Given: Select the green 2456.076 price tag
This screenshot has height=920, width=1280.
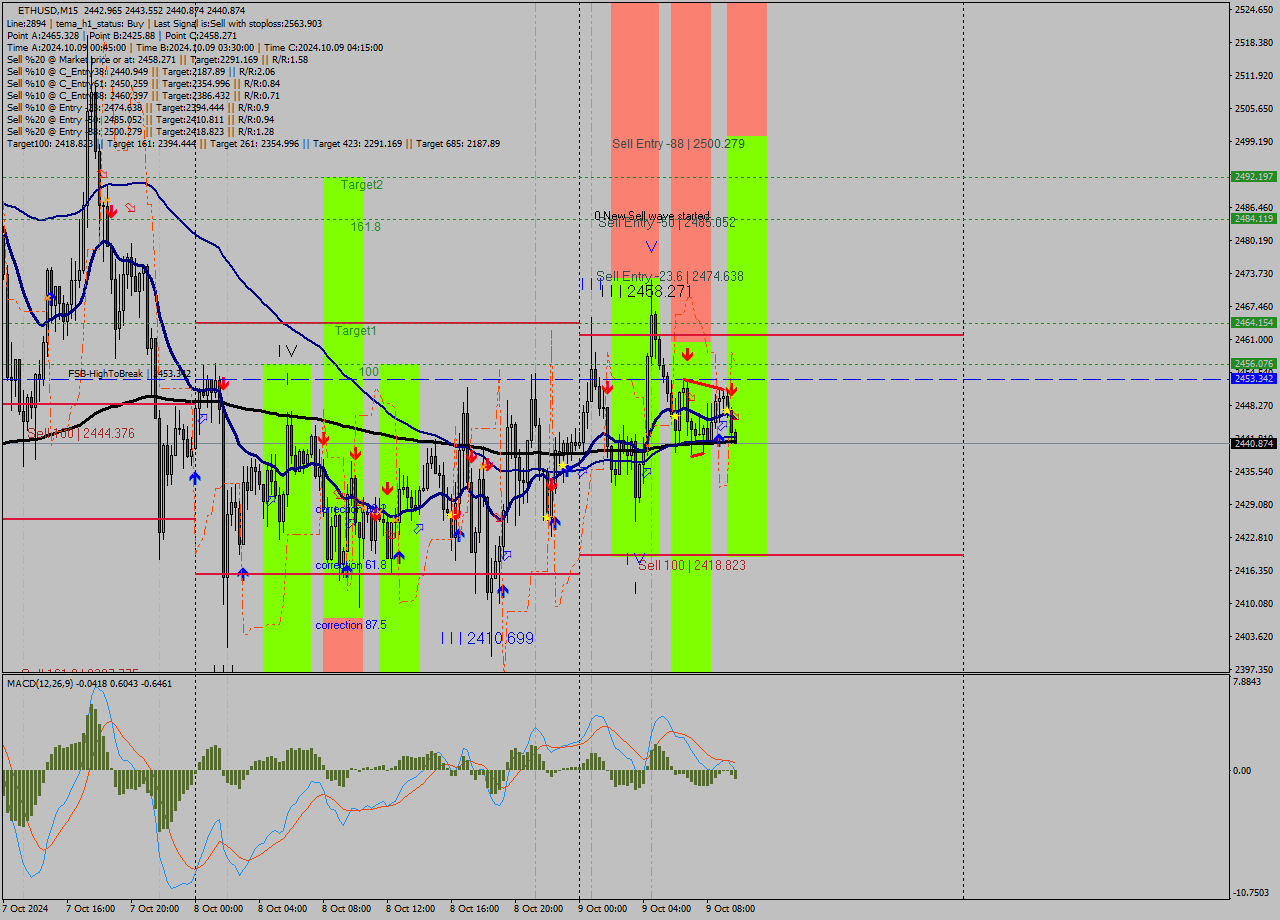Looking at the screenshot, I should coord(1253,363).
